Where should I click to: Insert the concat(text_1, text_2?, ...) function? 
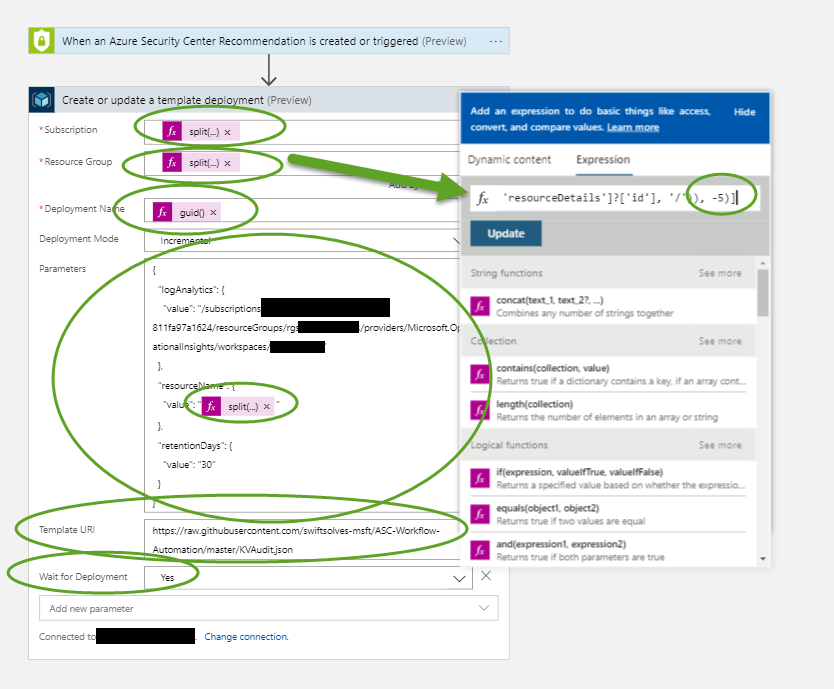tap(608, 306)
